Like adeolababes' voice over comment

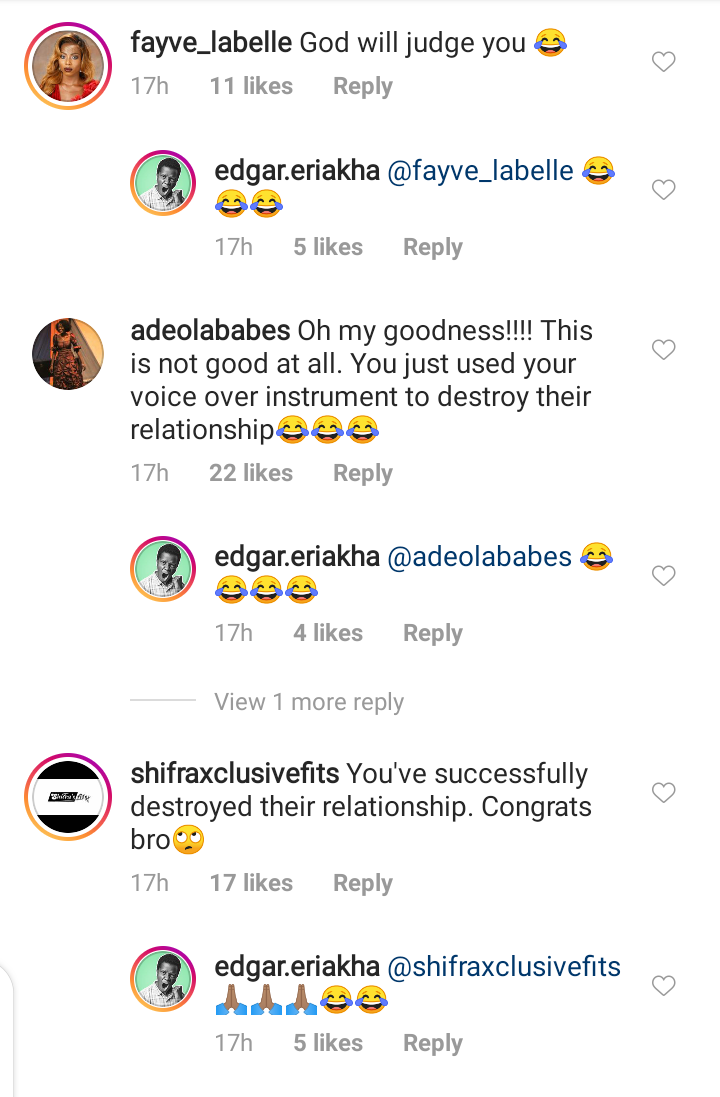tap(663, 350)
